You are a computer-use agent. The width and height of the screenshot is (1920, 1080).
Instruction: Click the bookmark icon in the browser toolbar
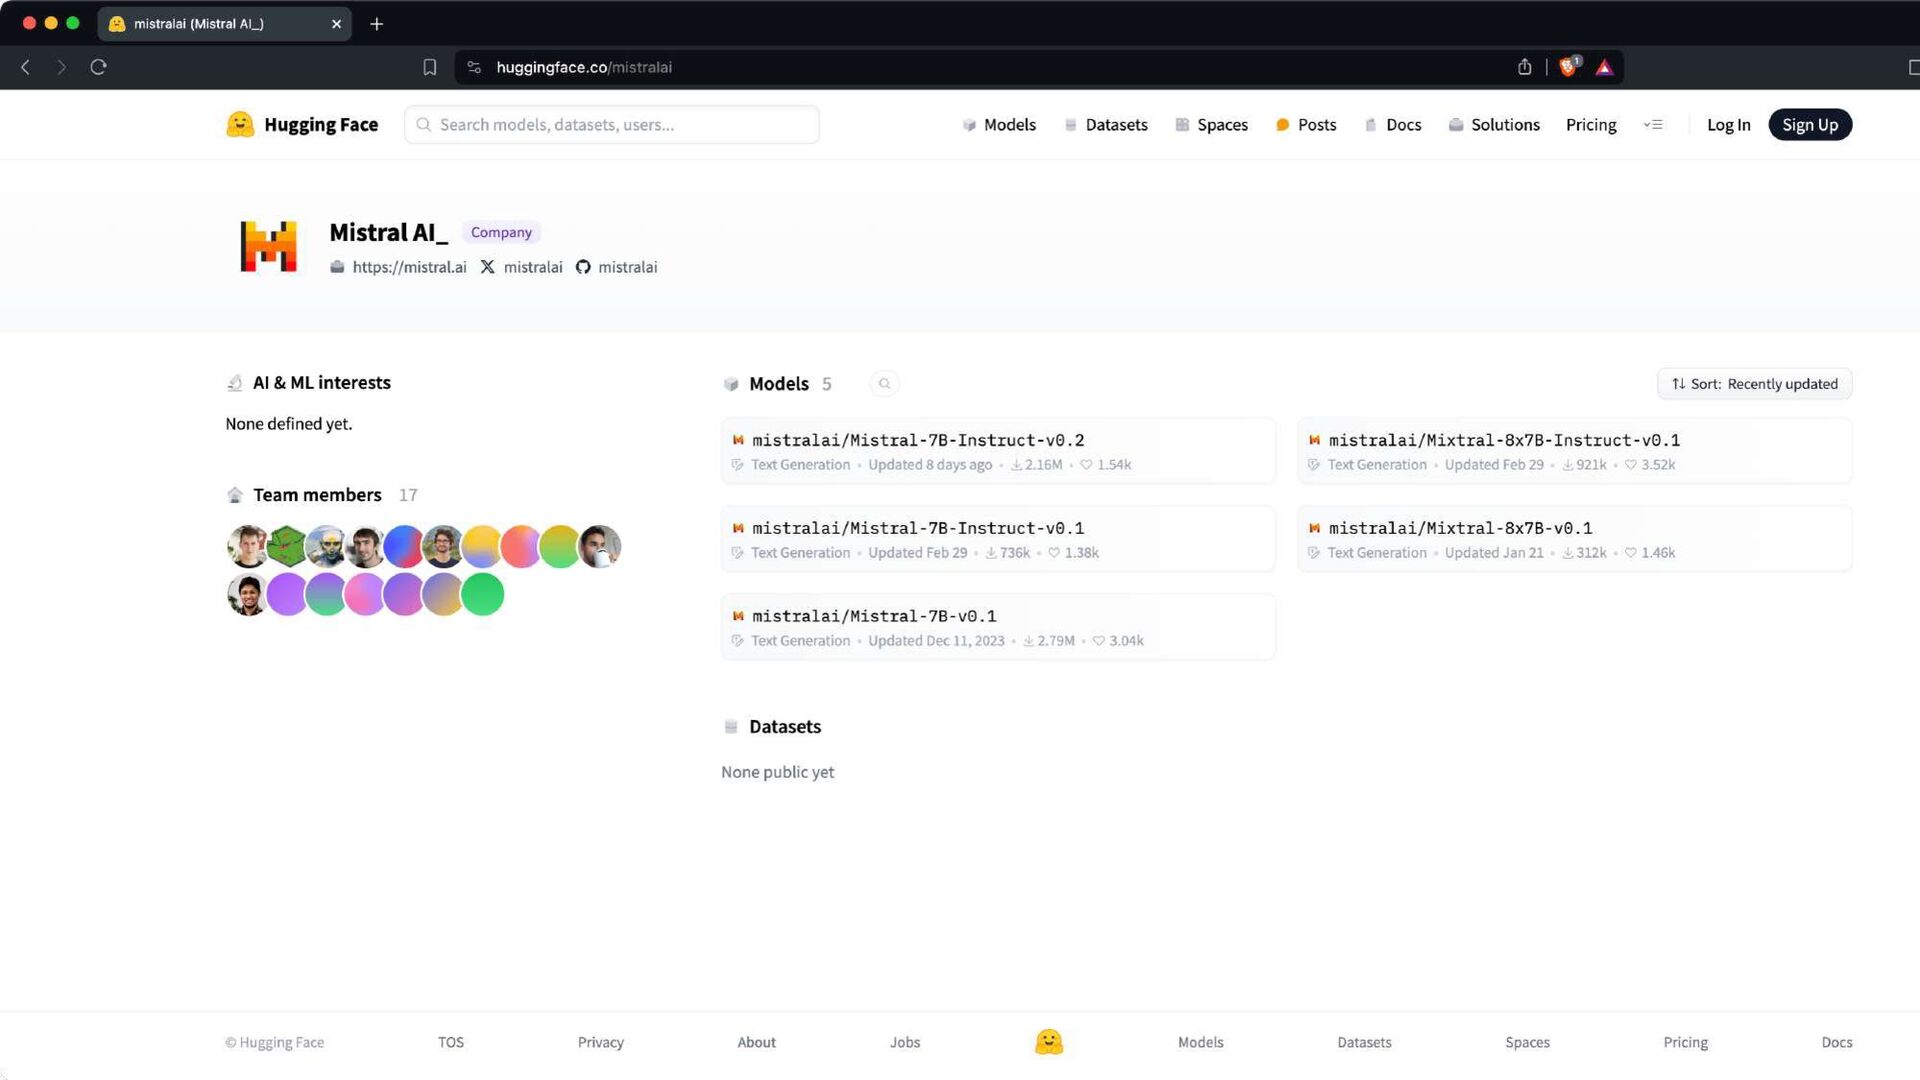pos(430,67)
